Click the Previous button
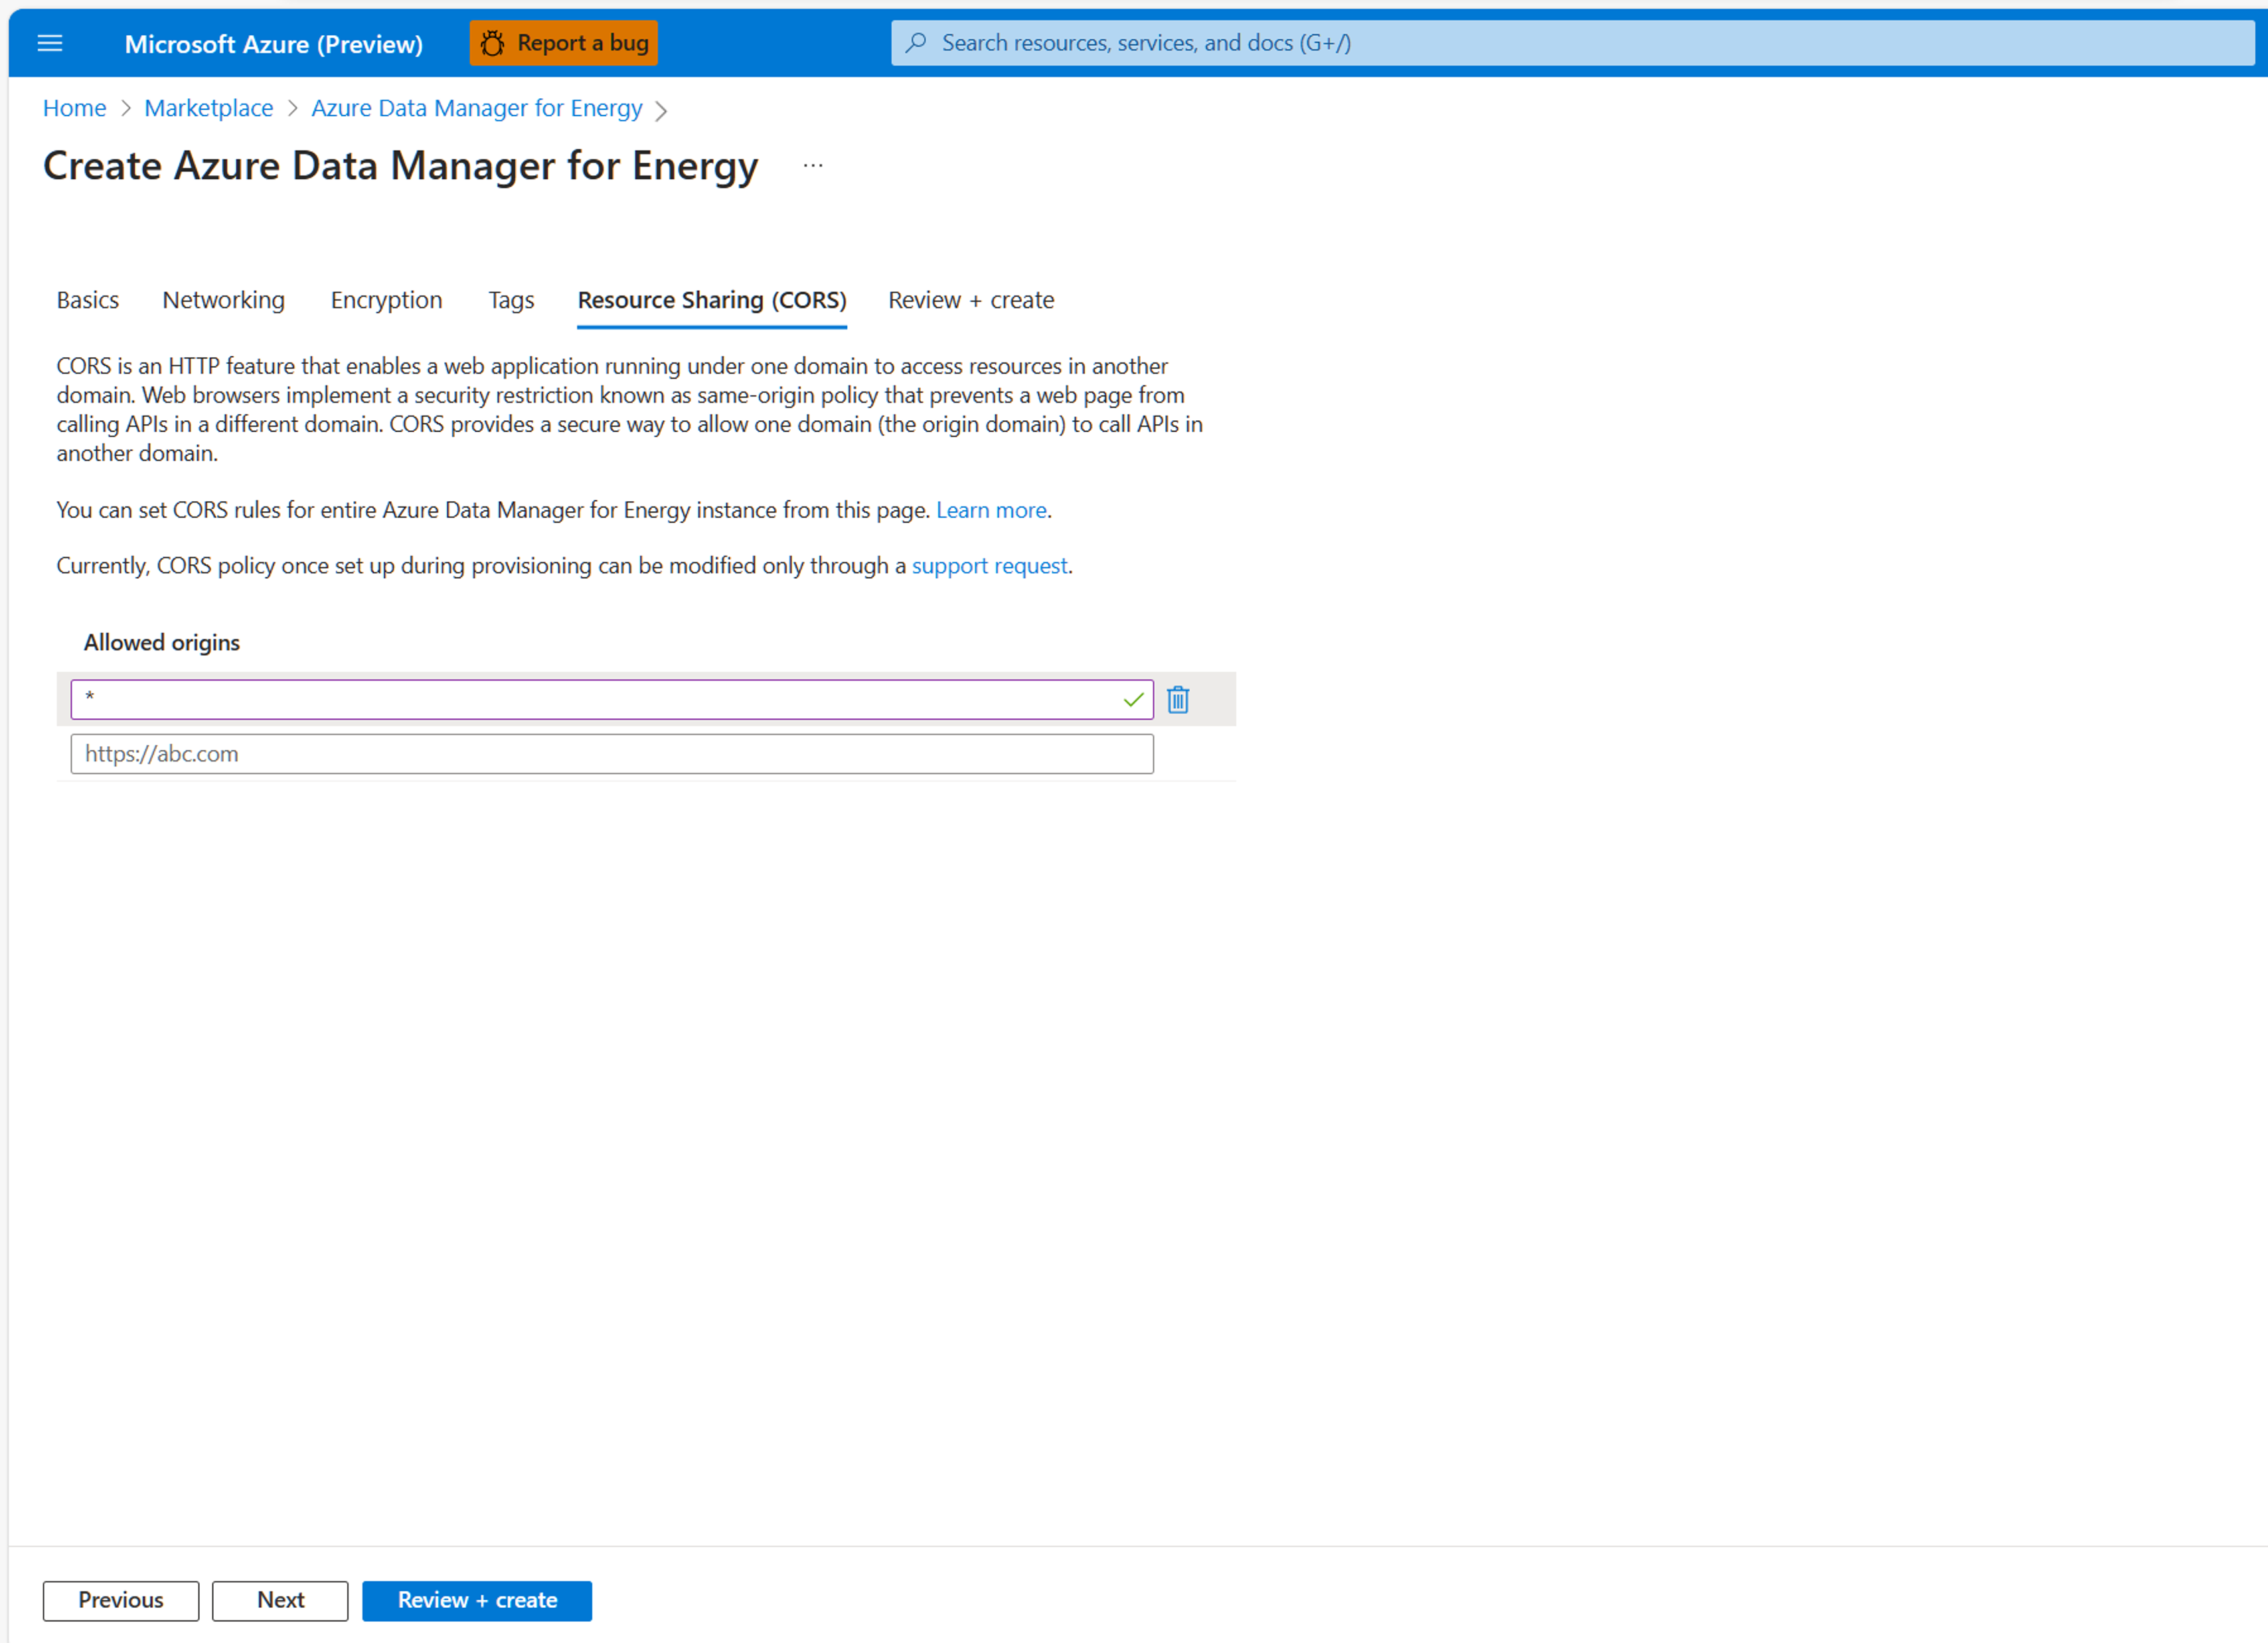The width and height of the screenshot is (2268, 1643). (x=120, y=1600)
